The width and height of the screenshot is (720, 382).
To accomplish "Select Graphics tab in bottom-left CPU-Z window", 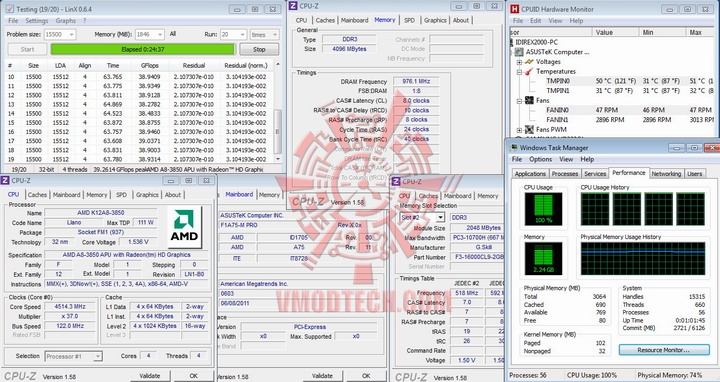I will pyautogui.click(x=147, y=195).
